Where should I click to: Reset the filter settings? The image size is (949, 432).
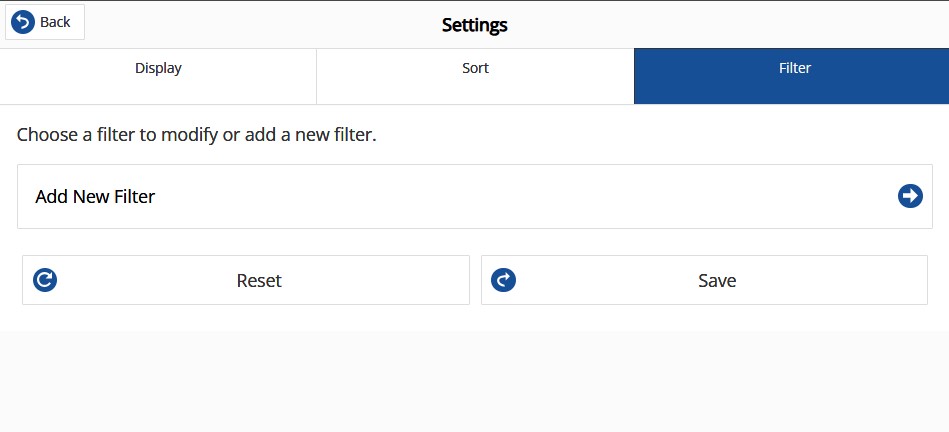click(x=246, y=280)
